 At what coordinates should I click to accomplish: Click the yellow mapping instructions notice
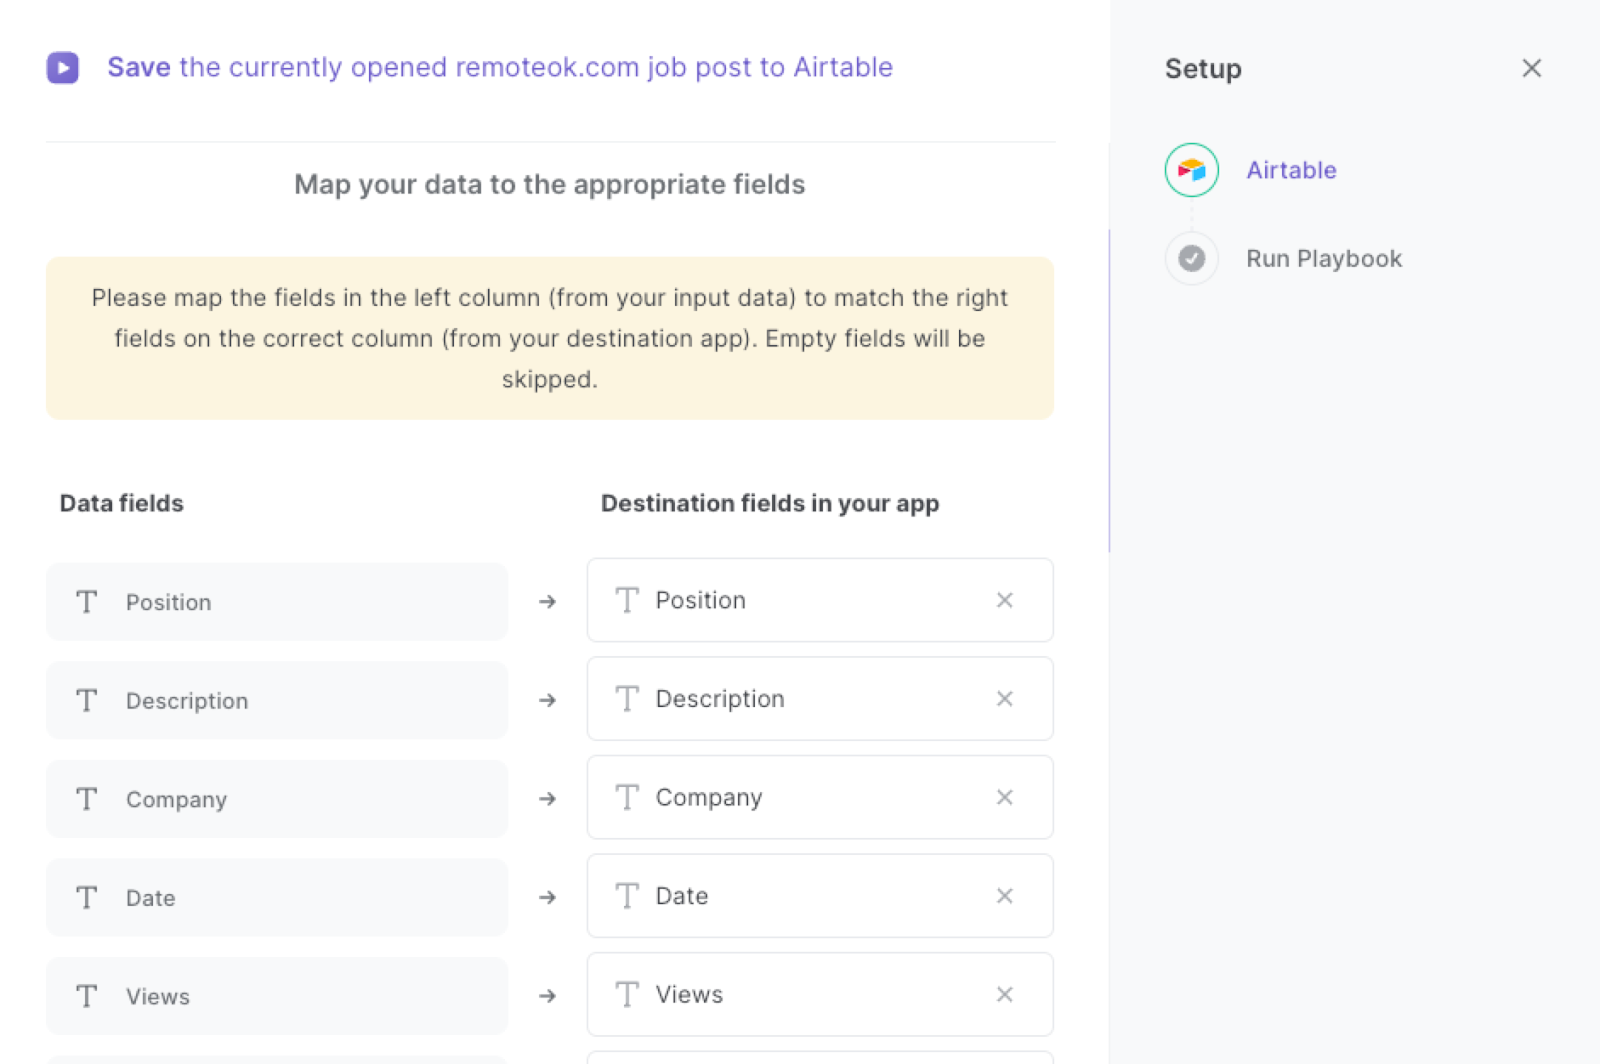pyautogui.click(x=549, y=338)
